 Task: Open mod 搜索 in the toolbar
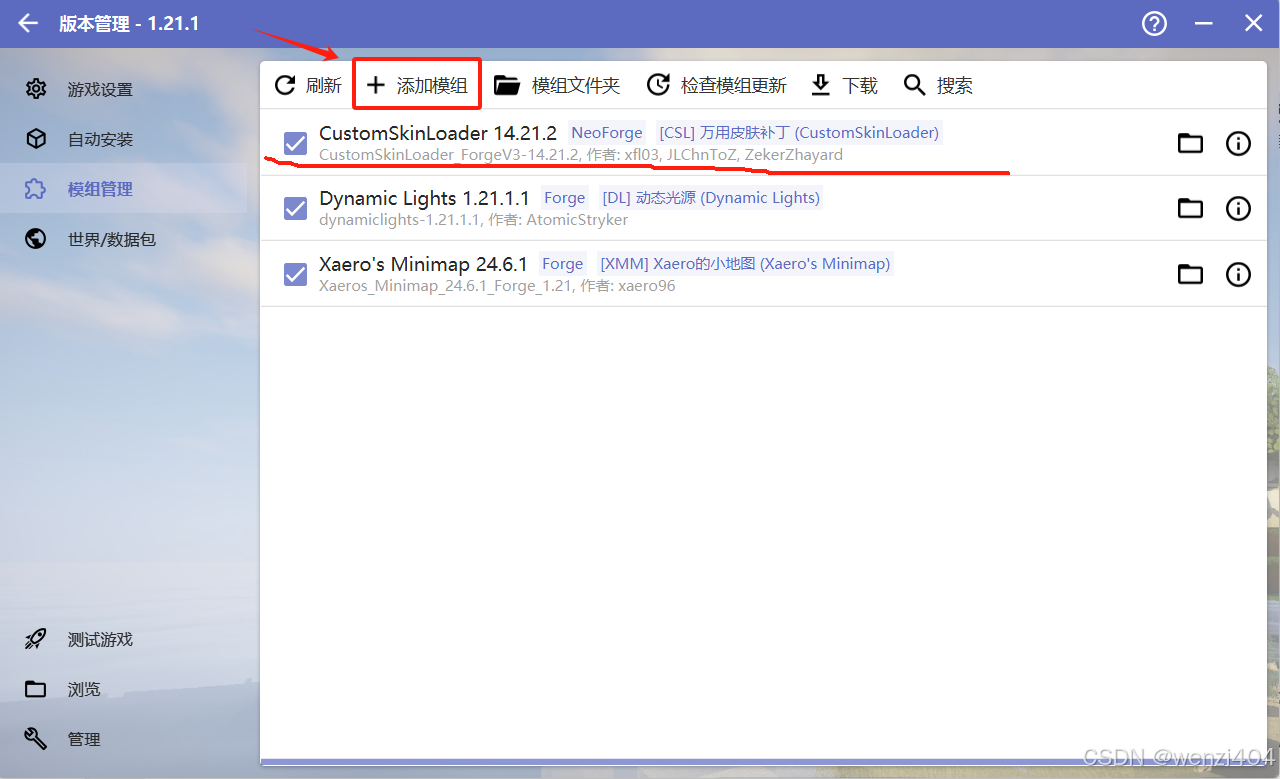(x=938, y=85)
